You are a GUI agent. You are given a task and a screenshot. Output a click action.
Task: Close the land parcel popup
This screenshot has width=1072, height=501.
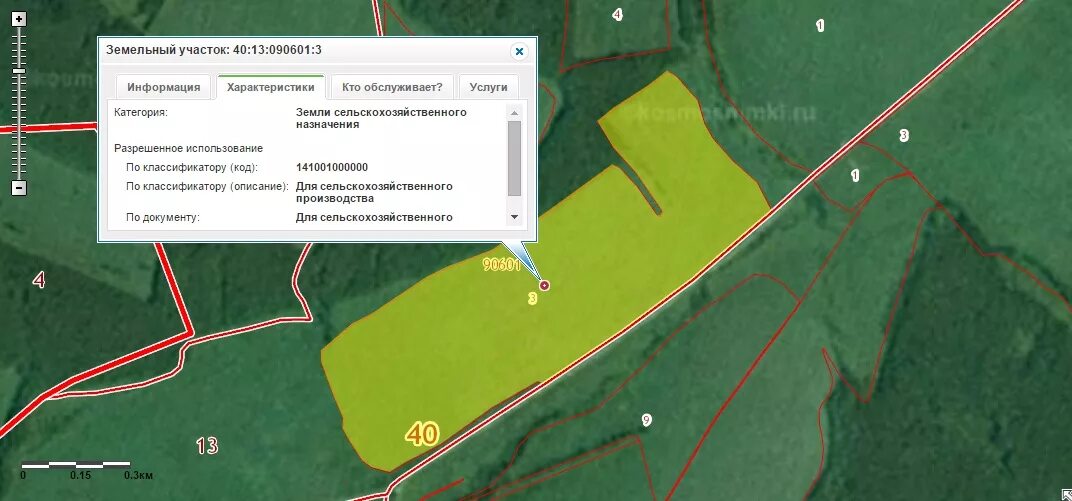click(519, 51)
